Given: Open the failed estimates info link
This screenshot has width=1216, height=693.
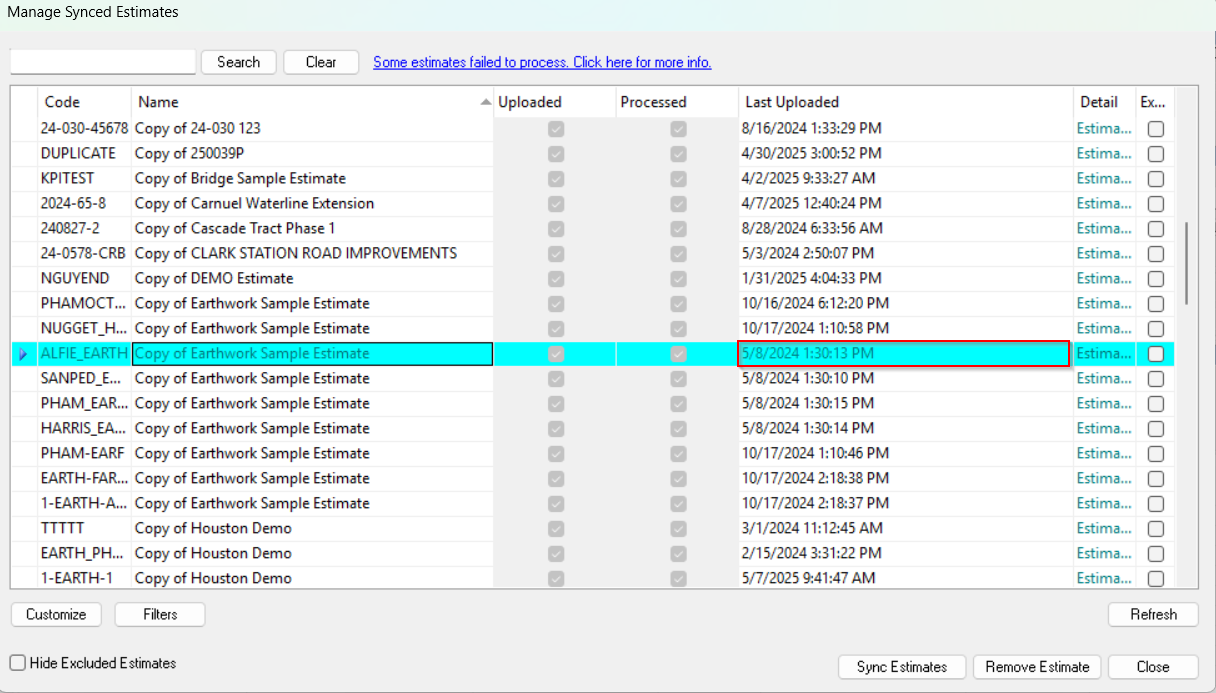Looking at the screenshot, I should 542,62.
